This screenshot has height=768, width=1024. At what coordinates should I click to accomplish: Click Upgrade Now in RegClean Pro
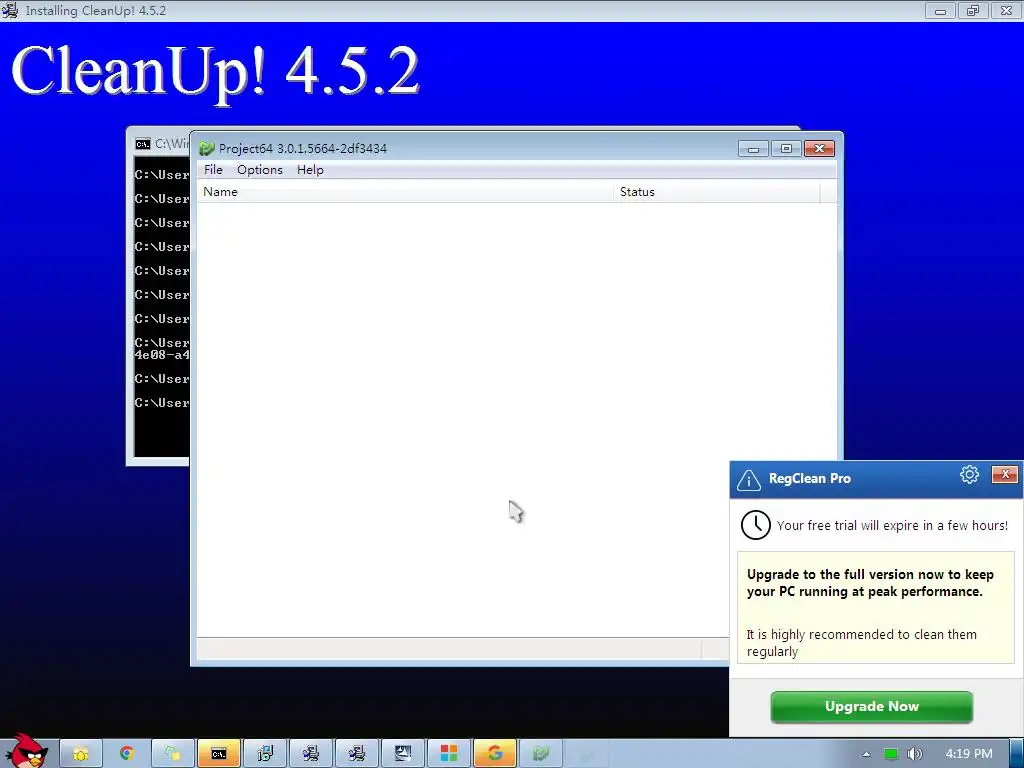[871, 707]
